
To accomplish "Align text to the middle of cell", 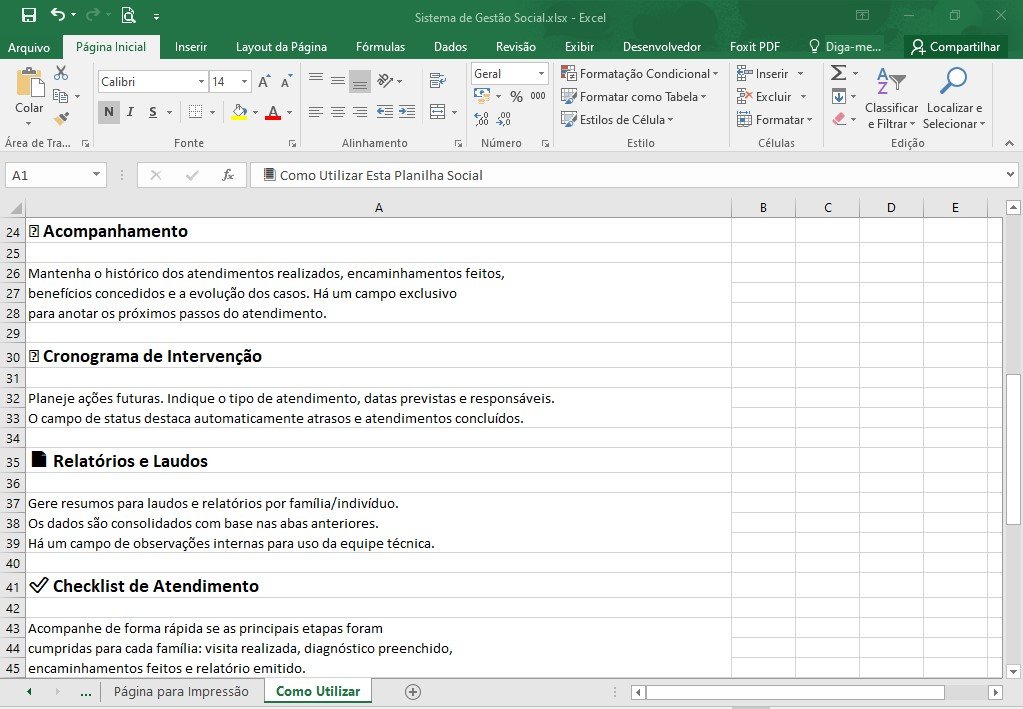I will pos(338,80).
